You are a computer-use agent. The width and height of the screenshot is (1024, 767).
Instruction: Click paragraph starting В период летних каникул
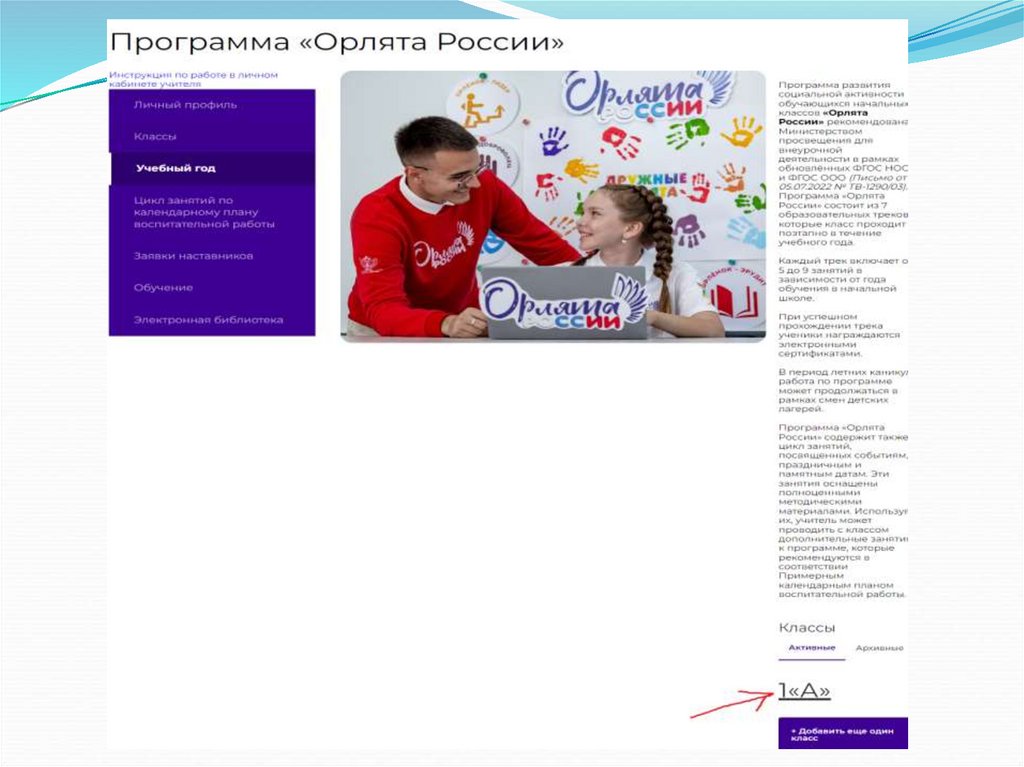coord(842,391)
